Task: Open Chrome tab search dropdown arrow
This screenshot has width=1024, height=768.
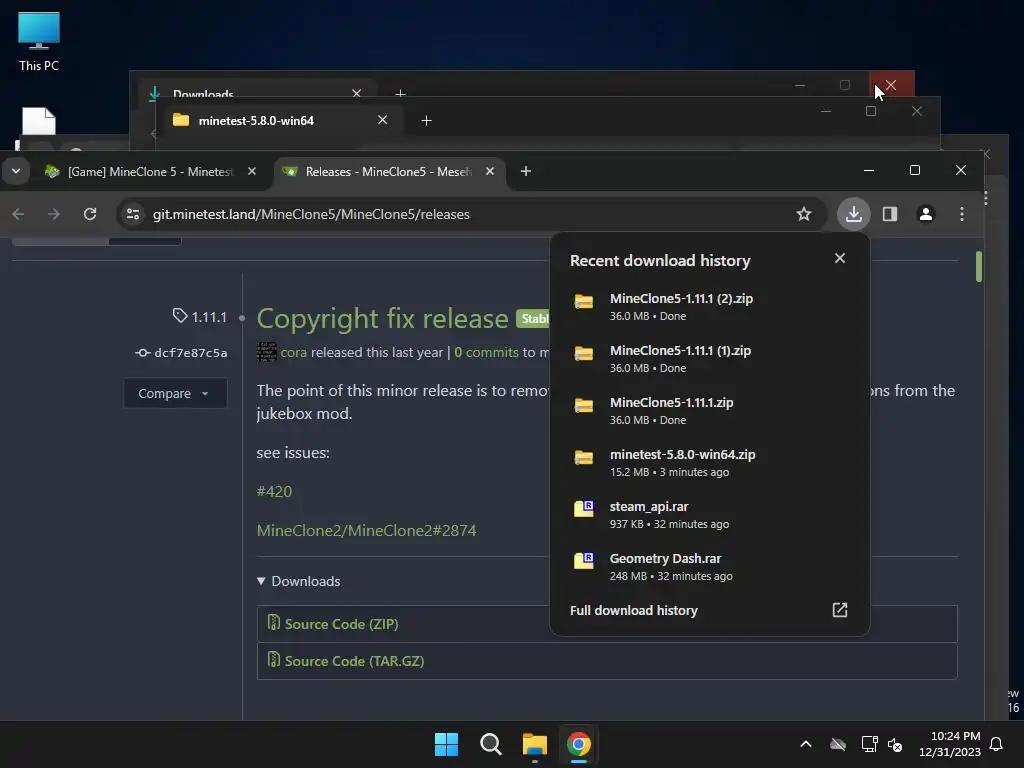Action: pyautogui.click(x=16, y=171)
